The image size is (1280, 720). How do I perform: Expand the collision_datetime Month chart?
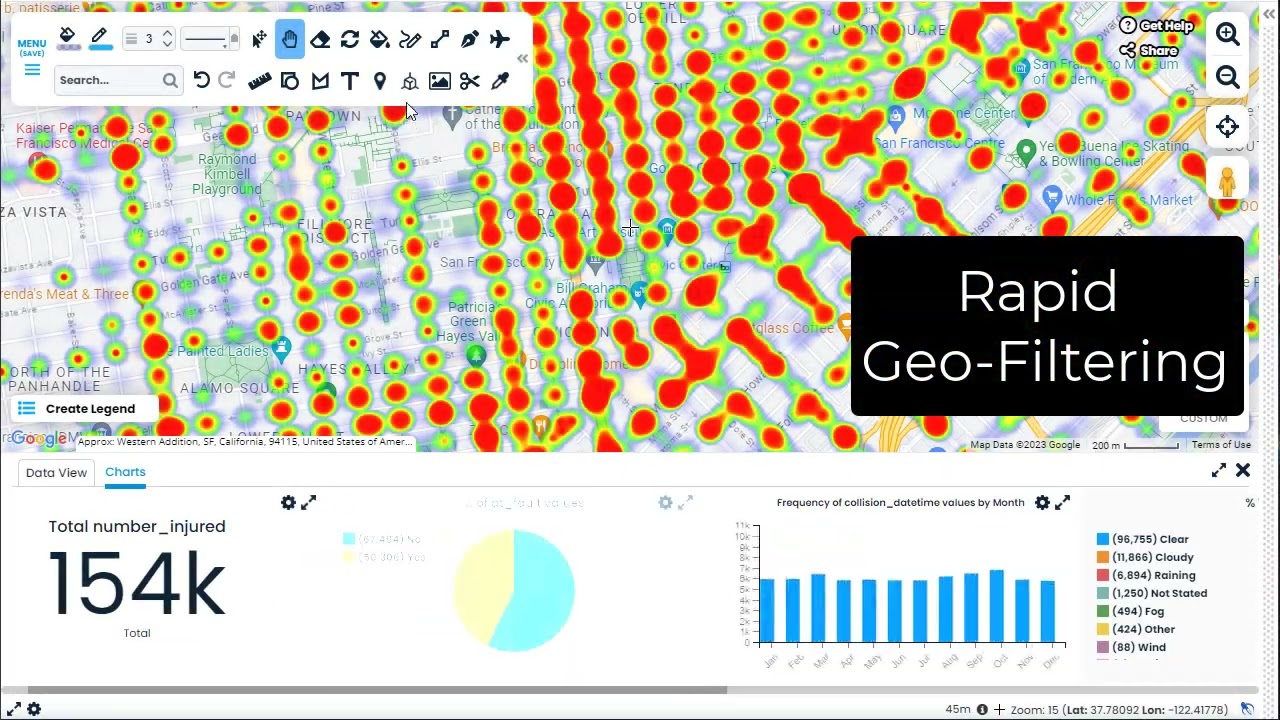click(1063, 503)
